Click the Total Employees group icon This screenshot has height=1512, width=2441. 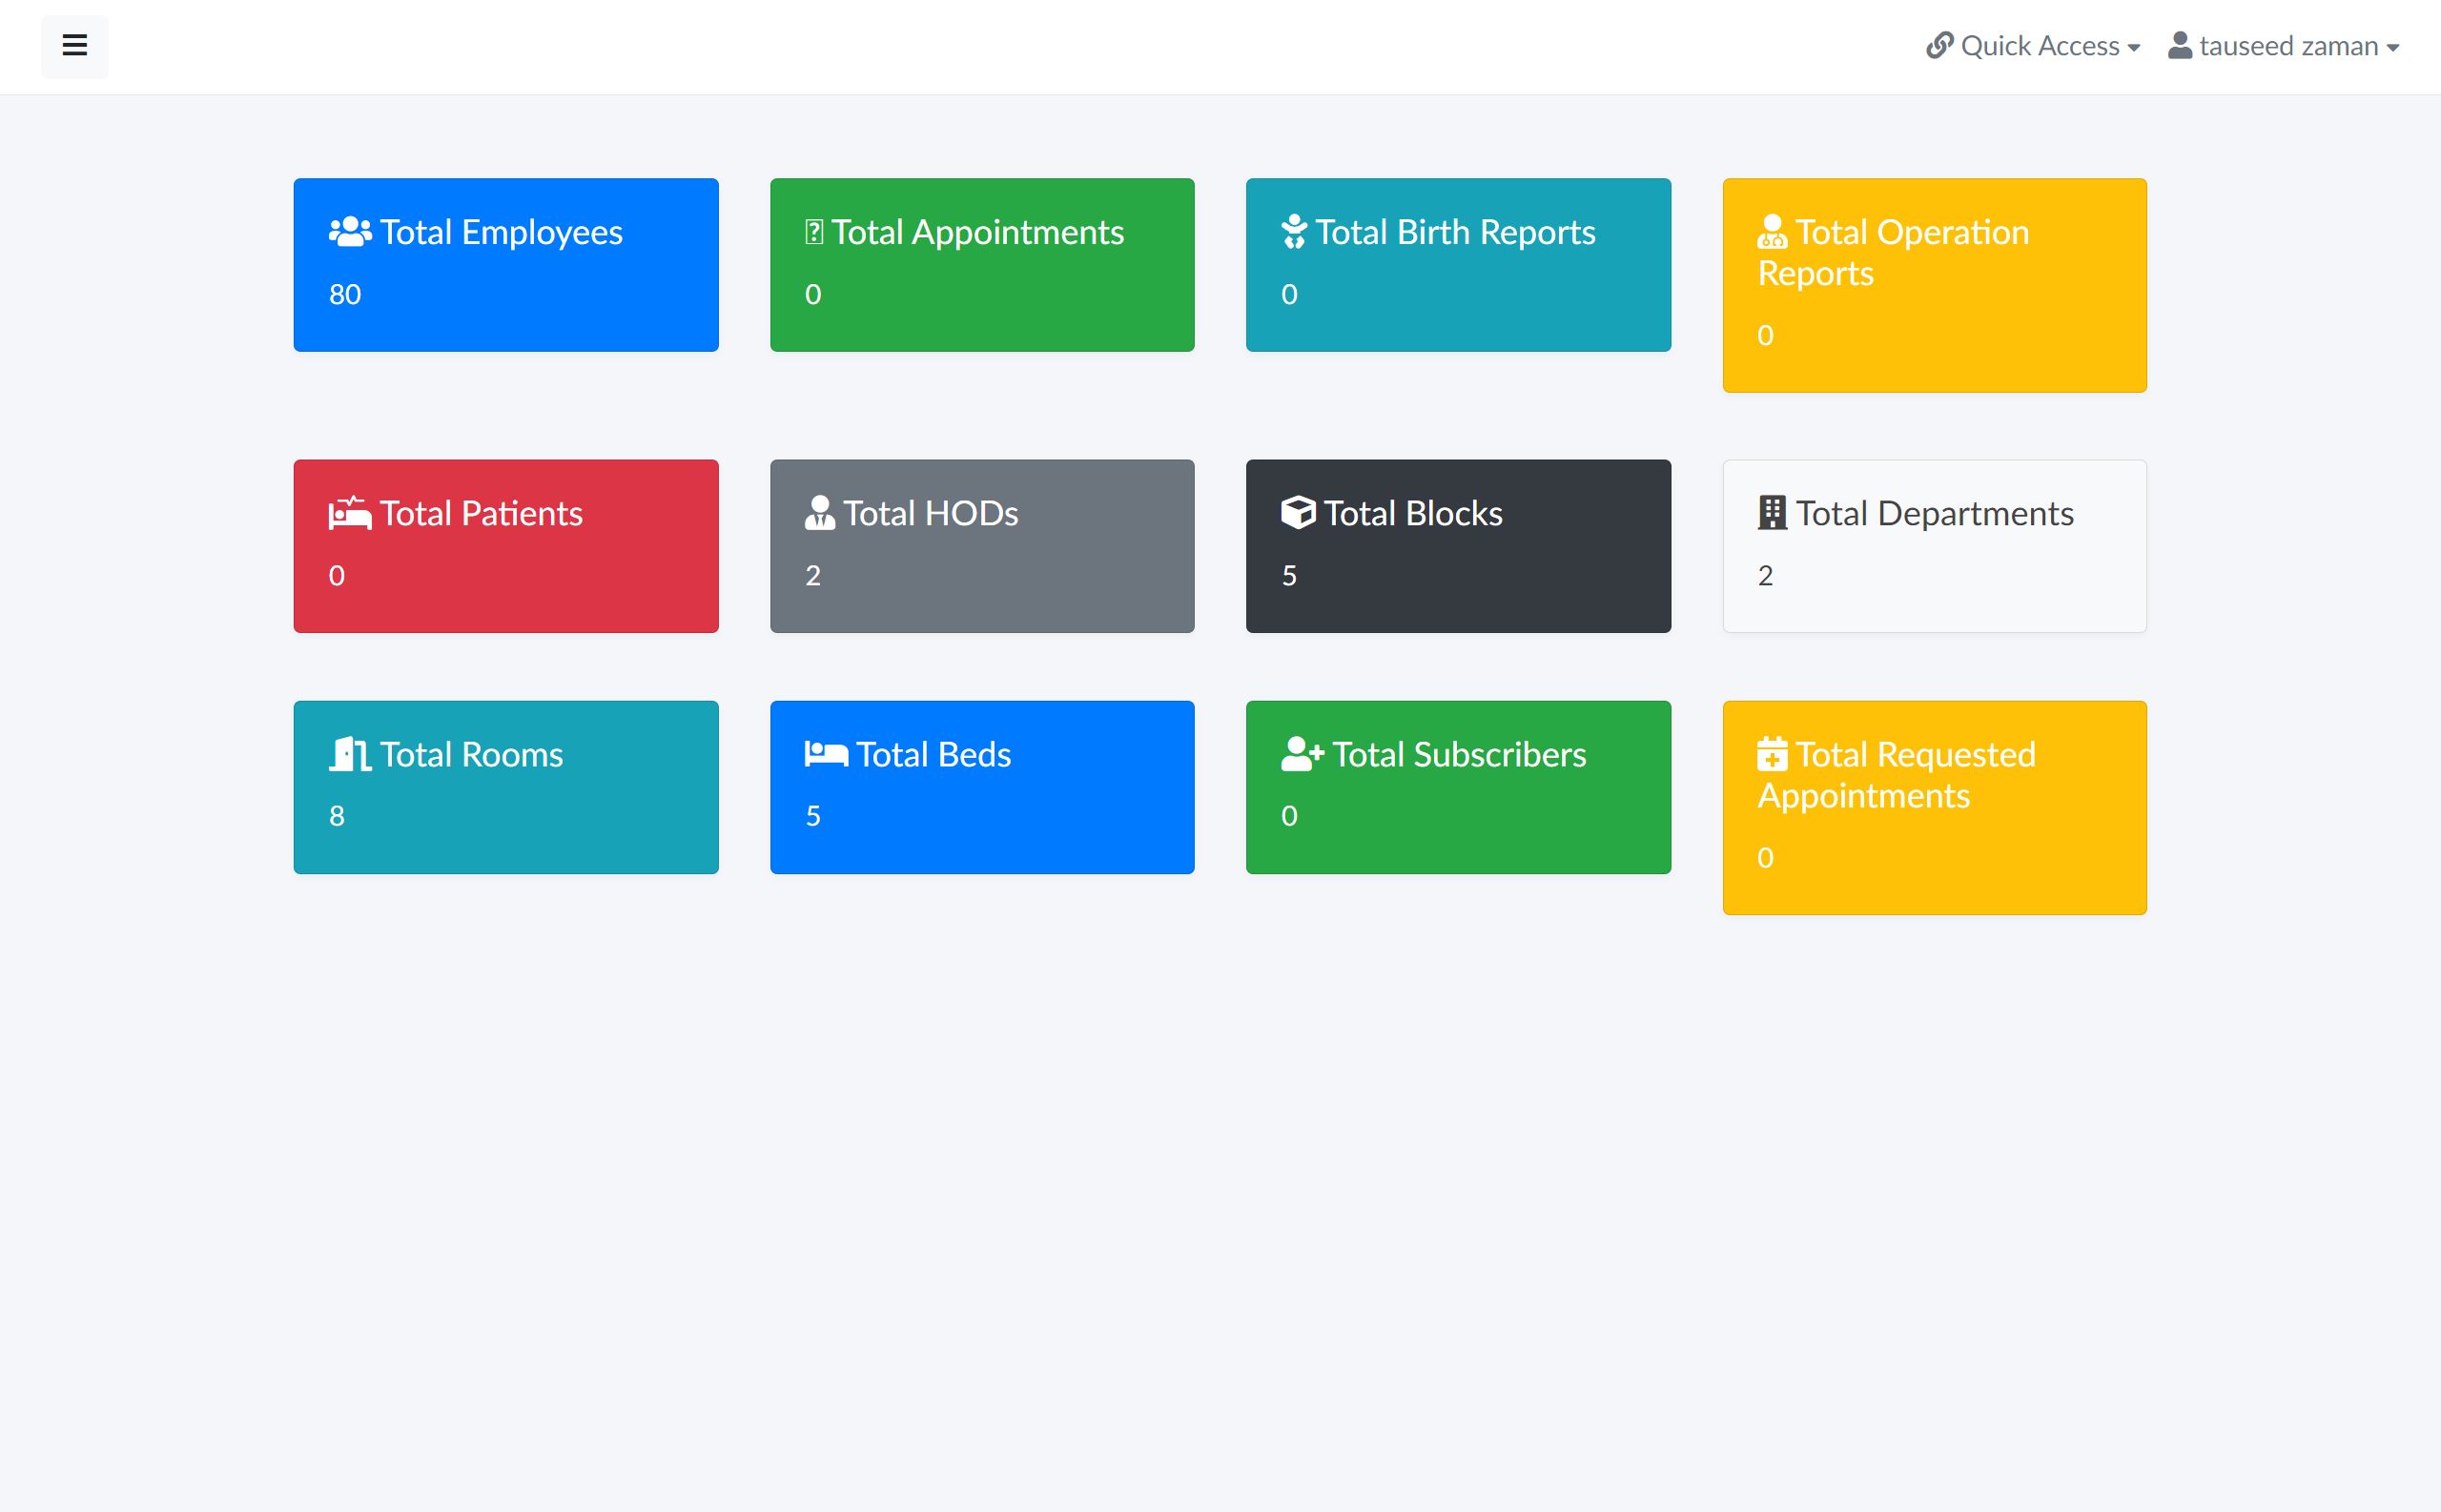pyautogui.click(x=350, y=232)
